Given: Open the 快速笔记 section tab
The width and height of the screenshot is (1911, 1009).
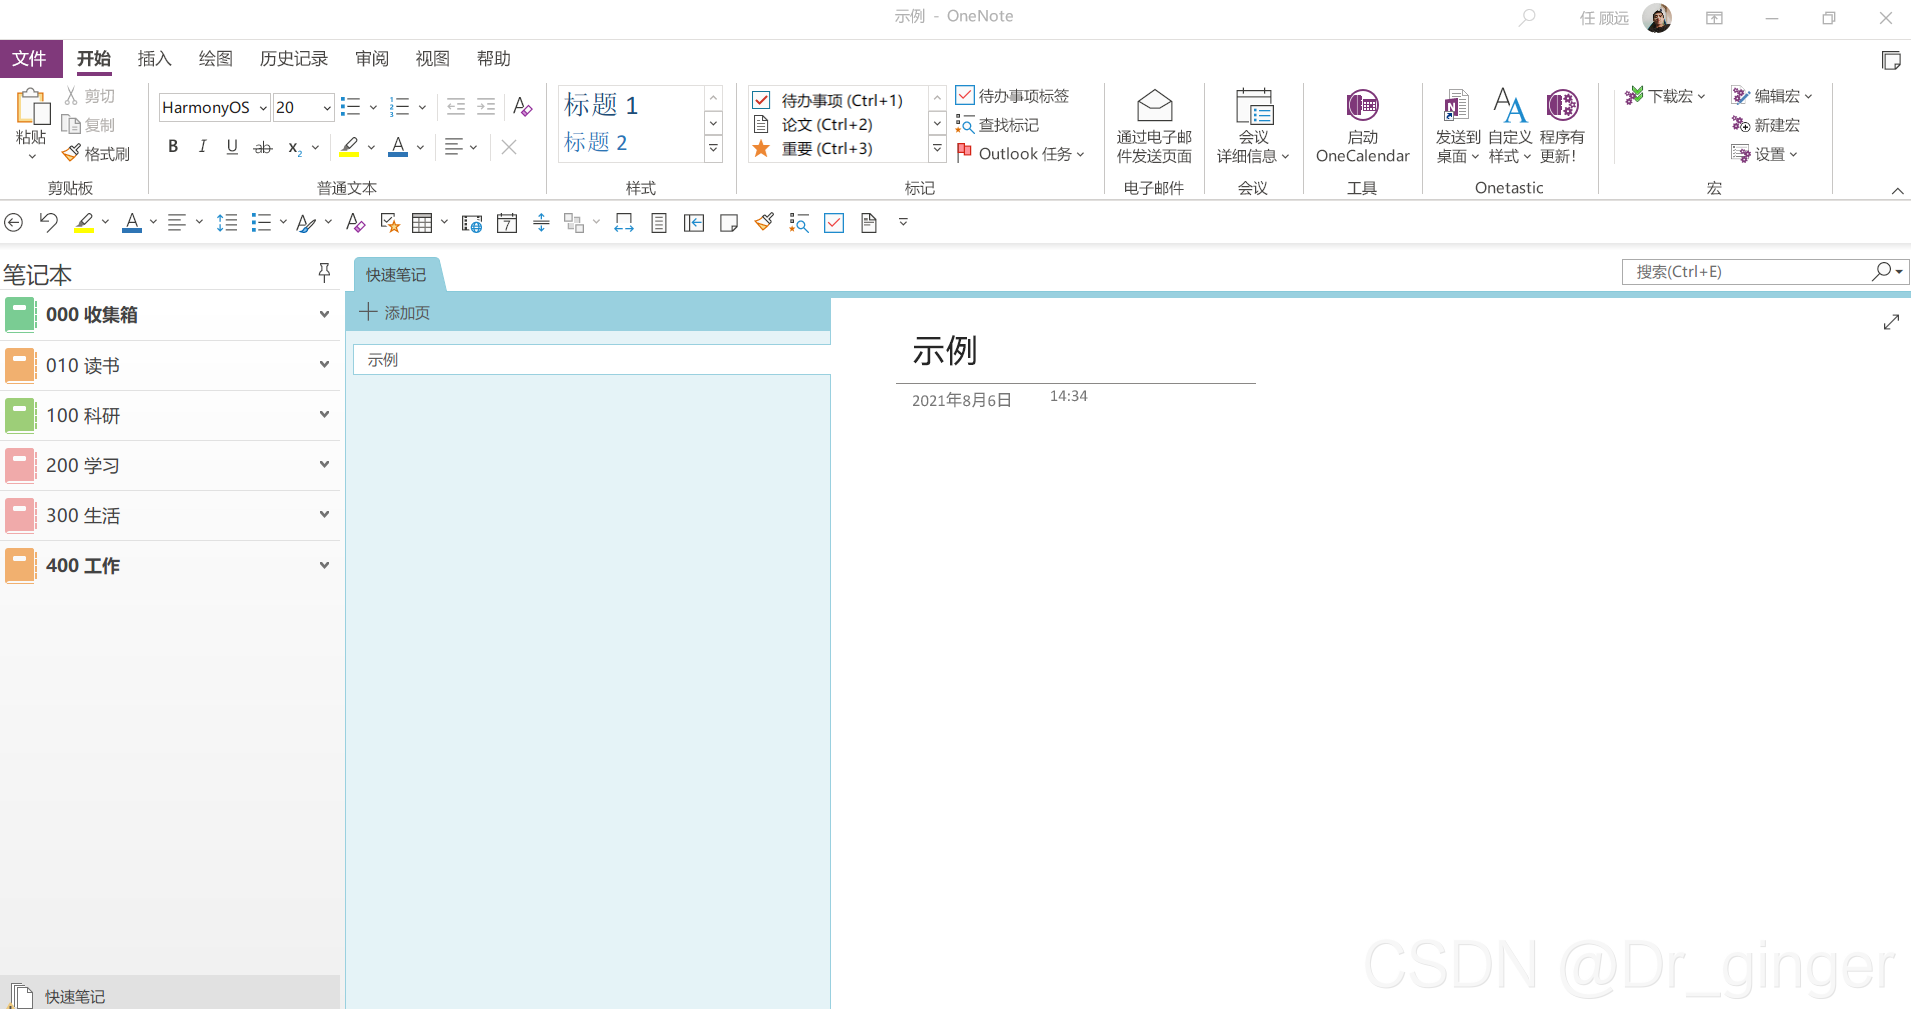Looking at the screenshot, I should tap(396, 275).
